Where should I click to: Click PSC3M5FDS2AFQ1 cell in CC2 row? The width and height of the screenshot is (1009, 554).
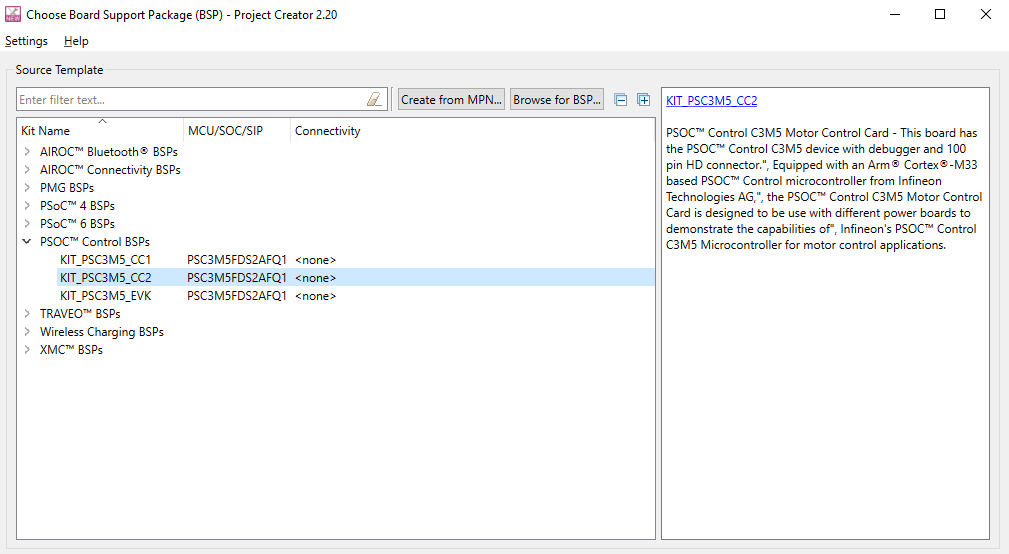tap(237, 278)
